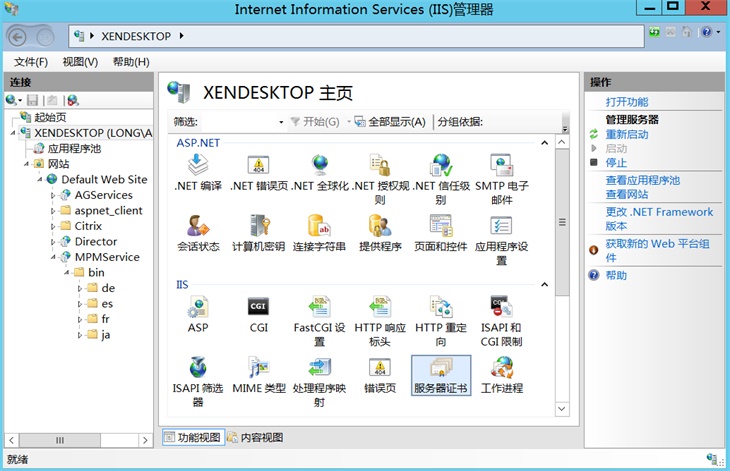Viewport: 730px width, 471px height.
Task: Click 打开功能 action link
Action: pos(627,102)
